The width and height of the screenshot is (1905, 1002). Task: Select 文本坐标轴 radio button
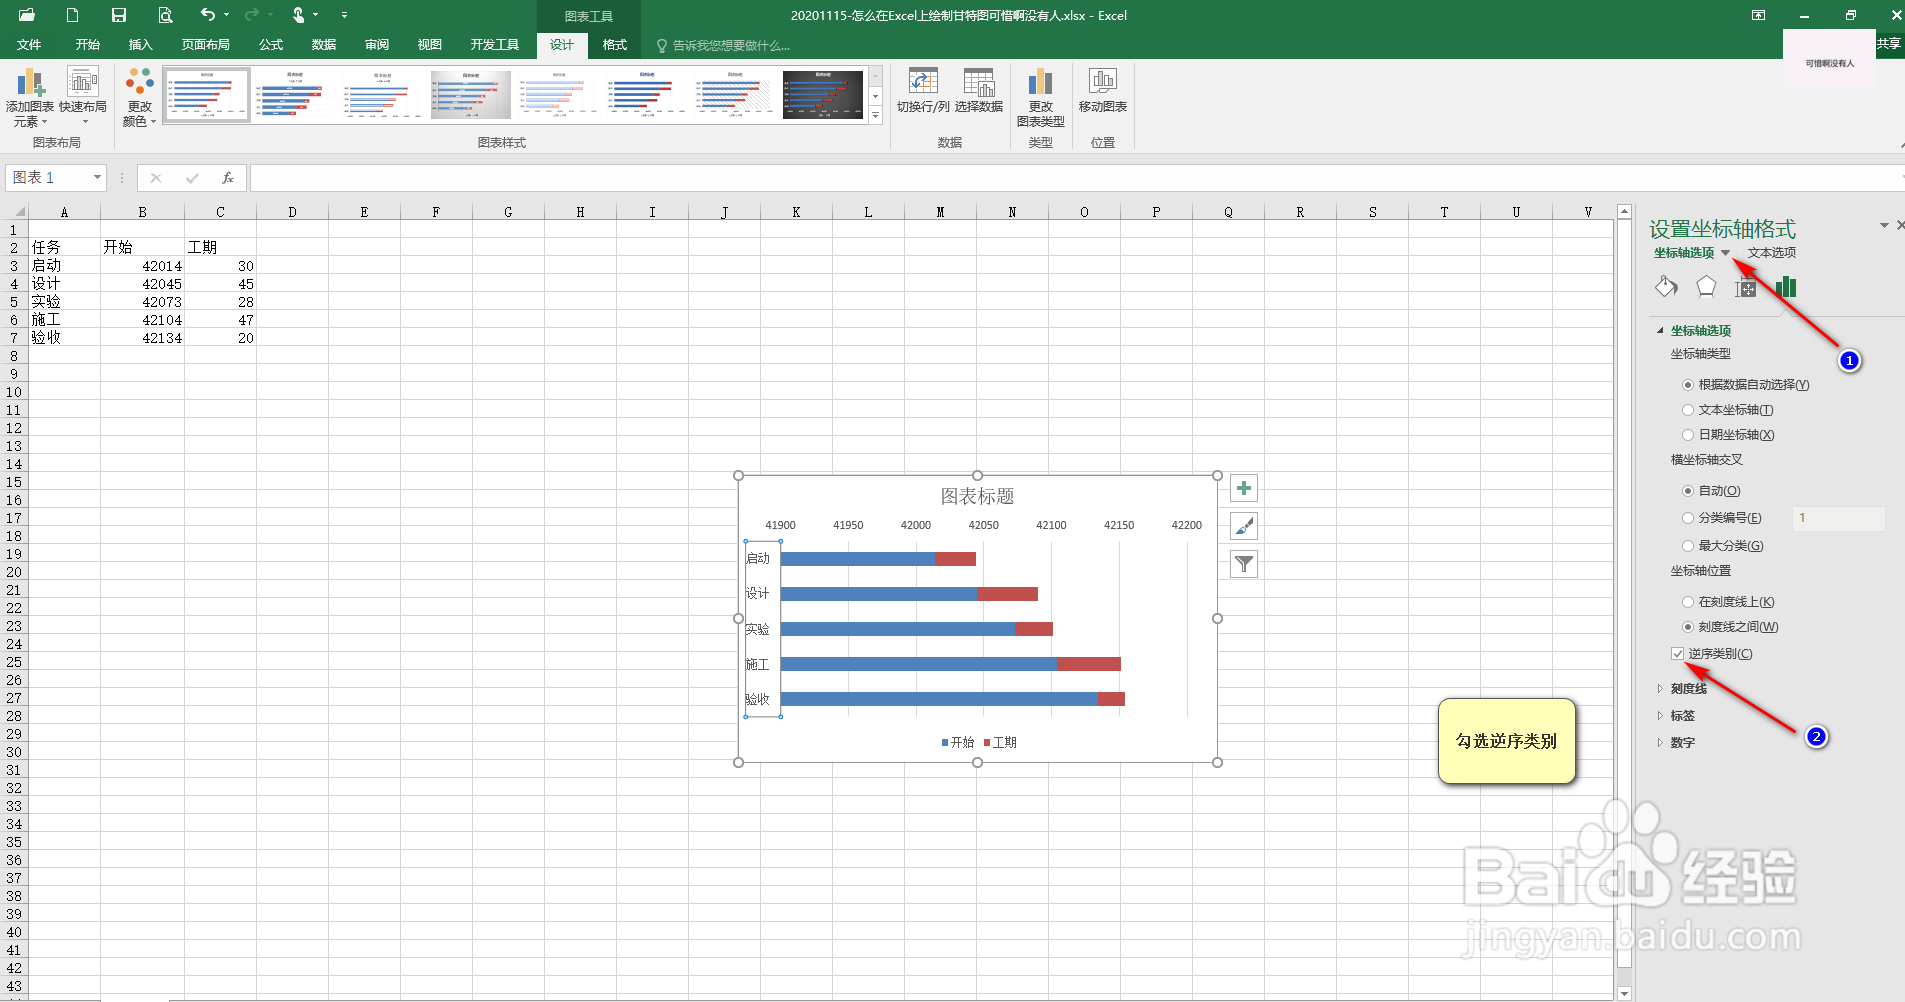tap(1688, 410)
